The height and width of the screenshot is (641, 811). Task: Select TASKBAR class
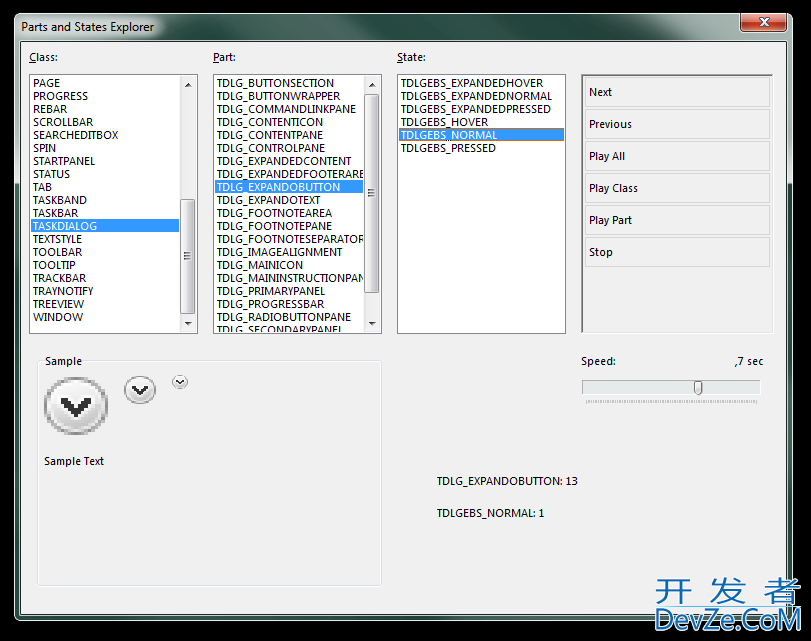106,213
